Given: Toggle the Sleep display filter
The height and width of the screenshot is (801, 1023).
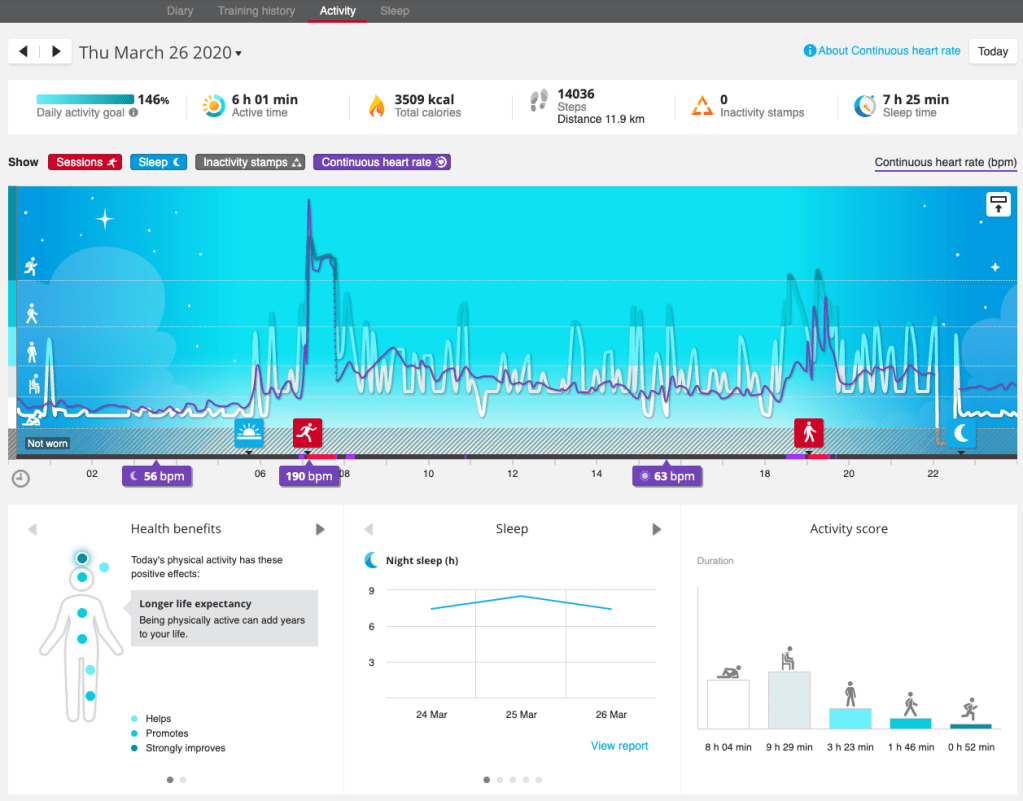Looking at the screenshot, I should click(158, 162).
